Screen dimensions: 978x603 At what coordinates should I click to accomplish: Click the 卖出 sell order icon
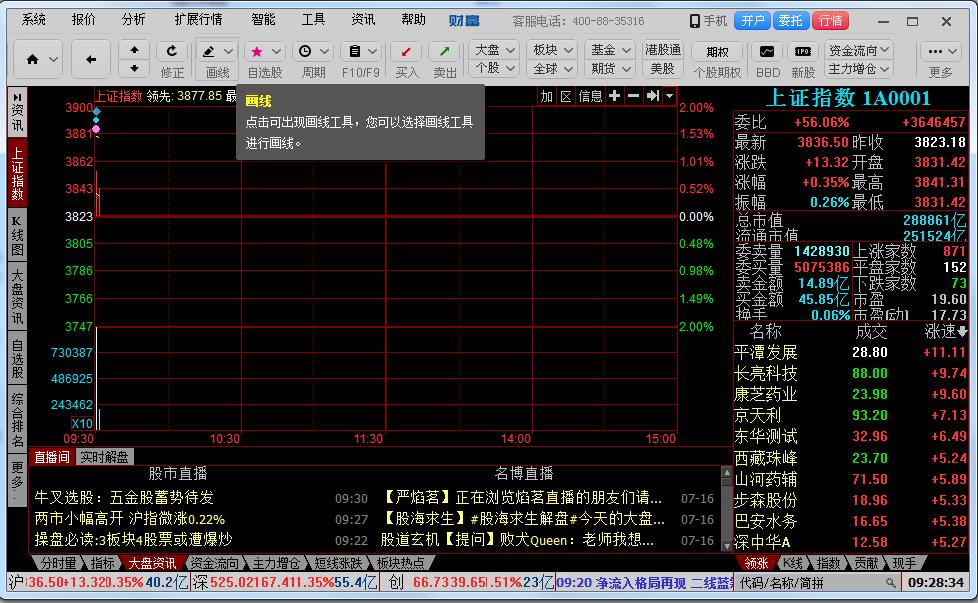click(446, 49)
